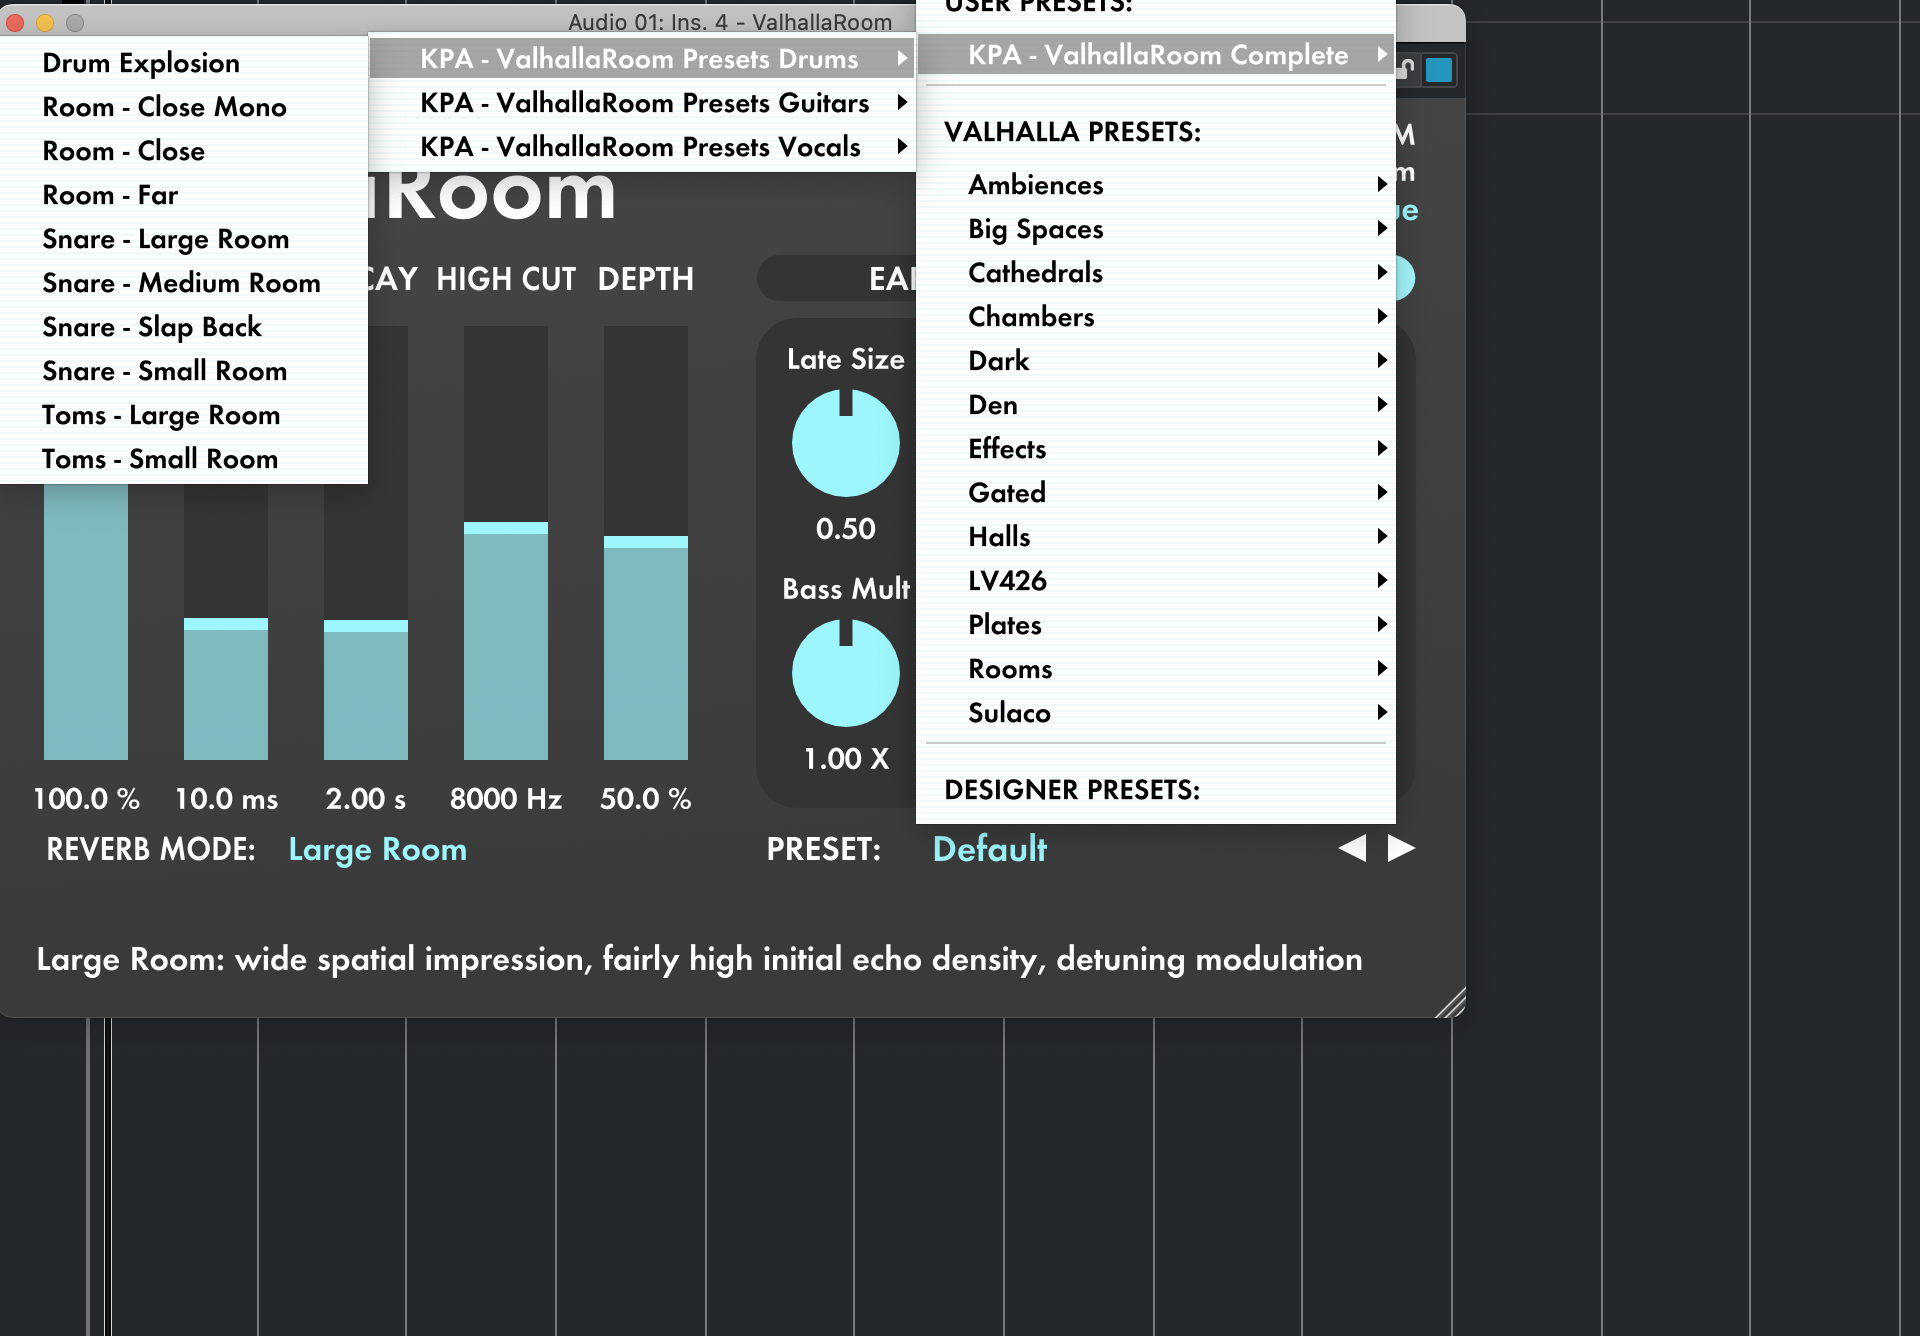This screenshot has width=1920, height=1336.
Task: Click the previous preset left arrow
Action: 1352,848
